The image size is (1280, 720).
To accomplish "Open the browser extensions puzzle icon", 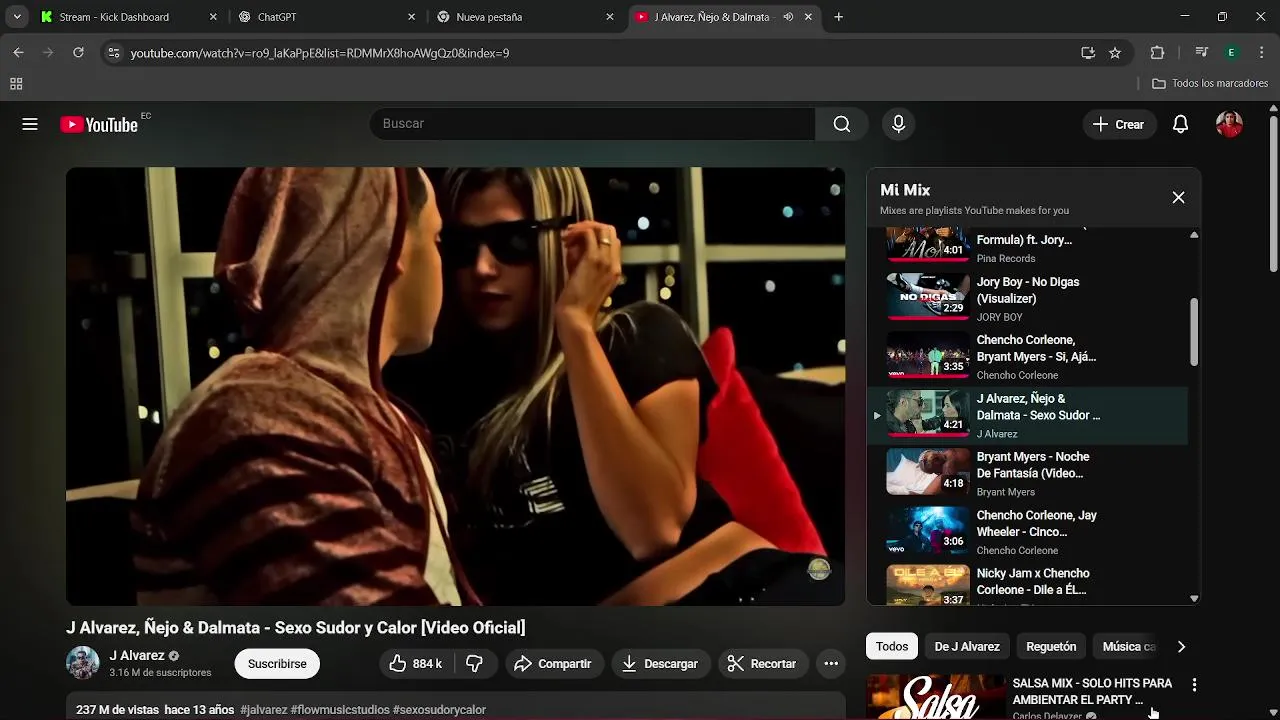I will tap(1157, 53).
